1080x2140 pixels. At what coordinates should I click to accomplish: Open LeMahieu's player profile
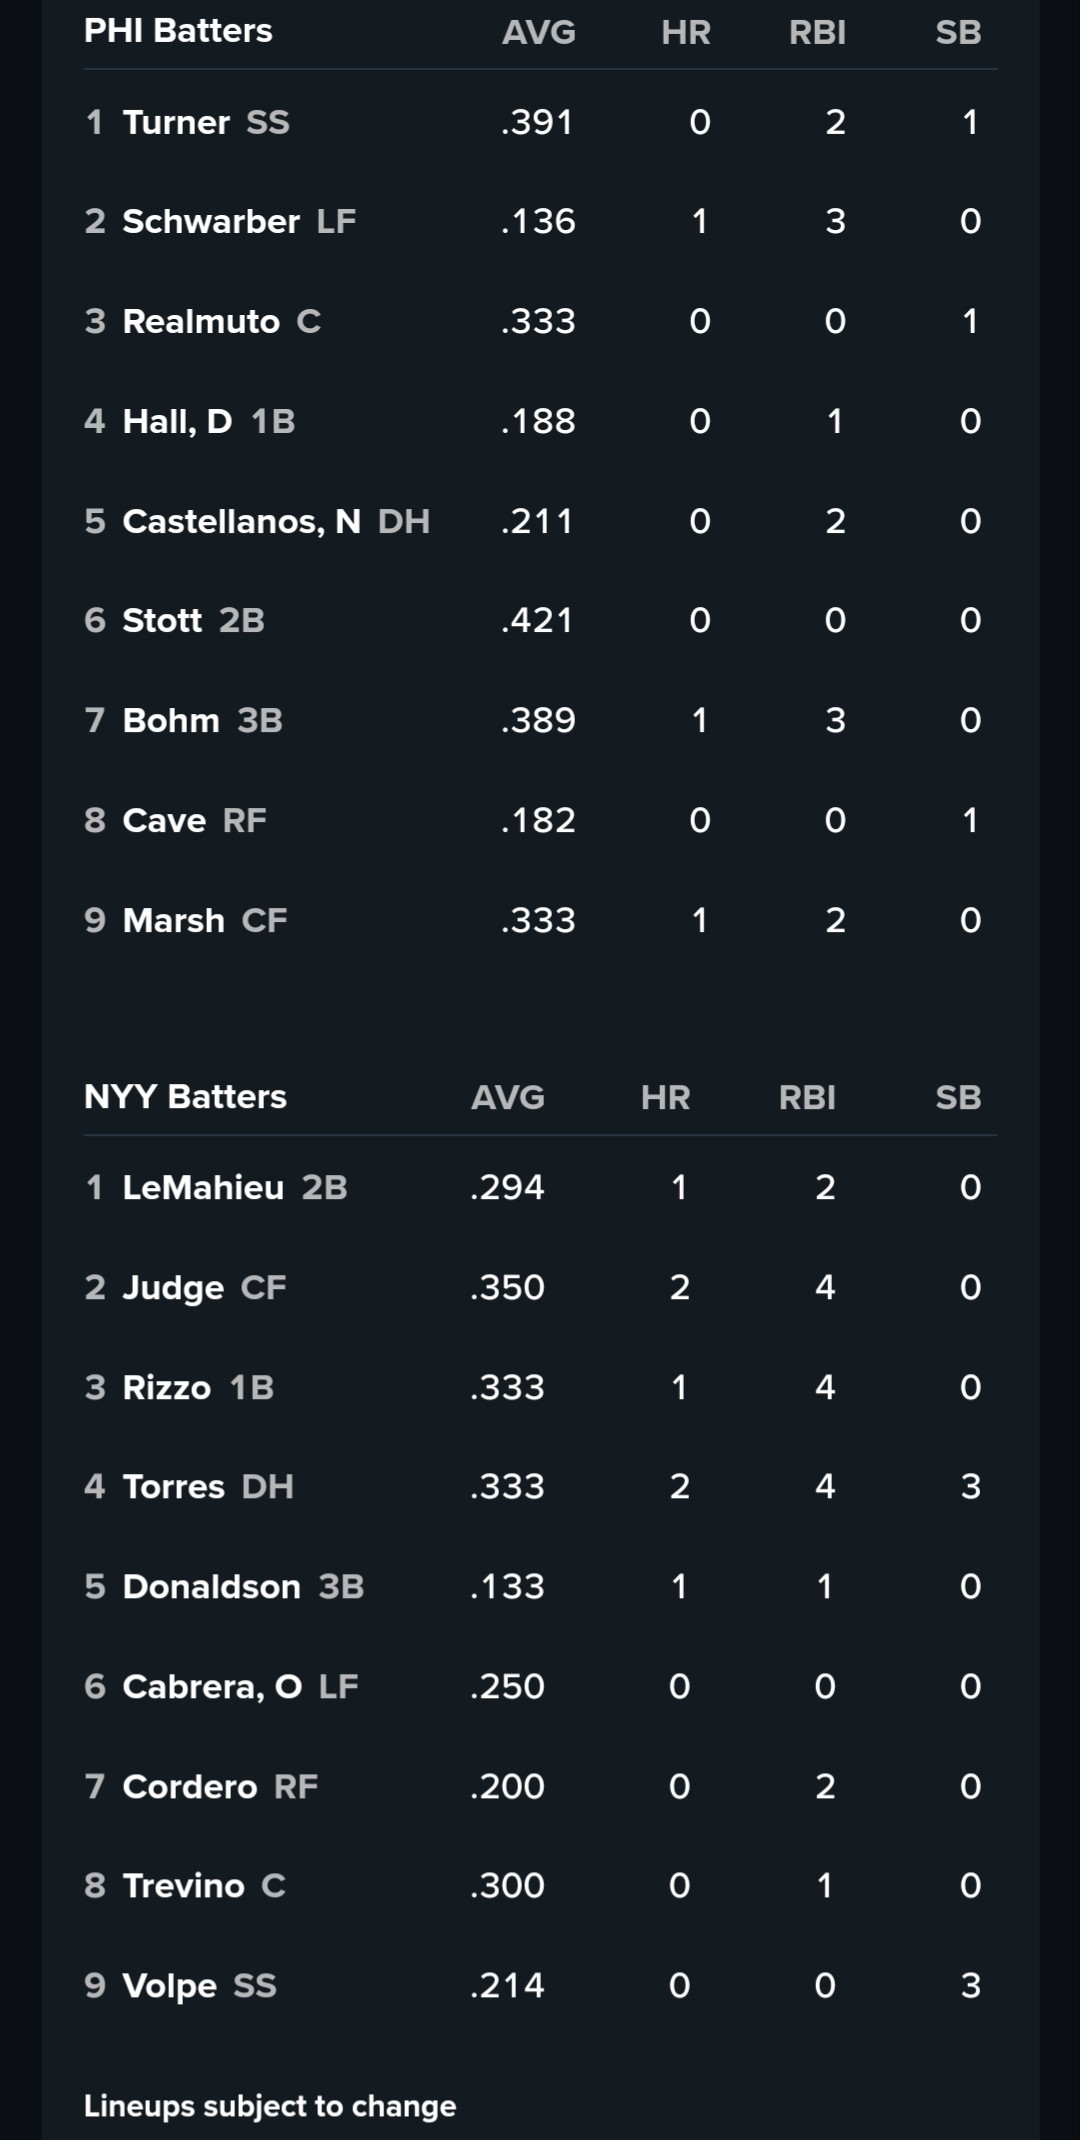203,1187
